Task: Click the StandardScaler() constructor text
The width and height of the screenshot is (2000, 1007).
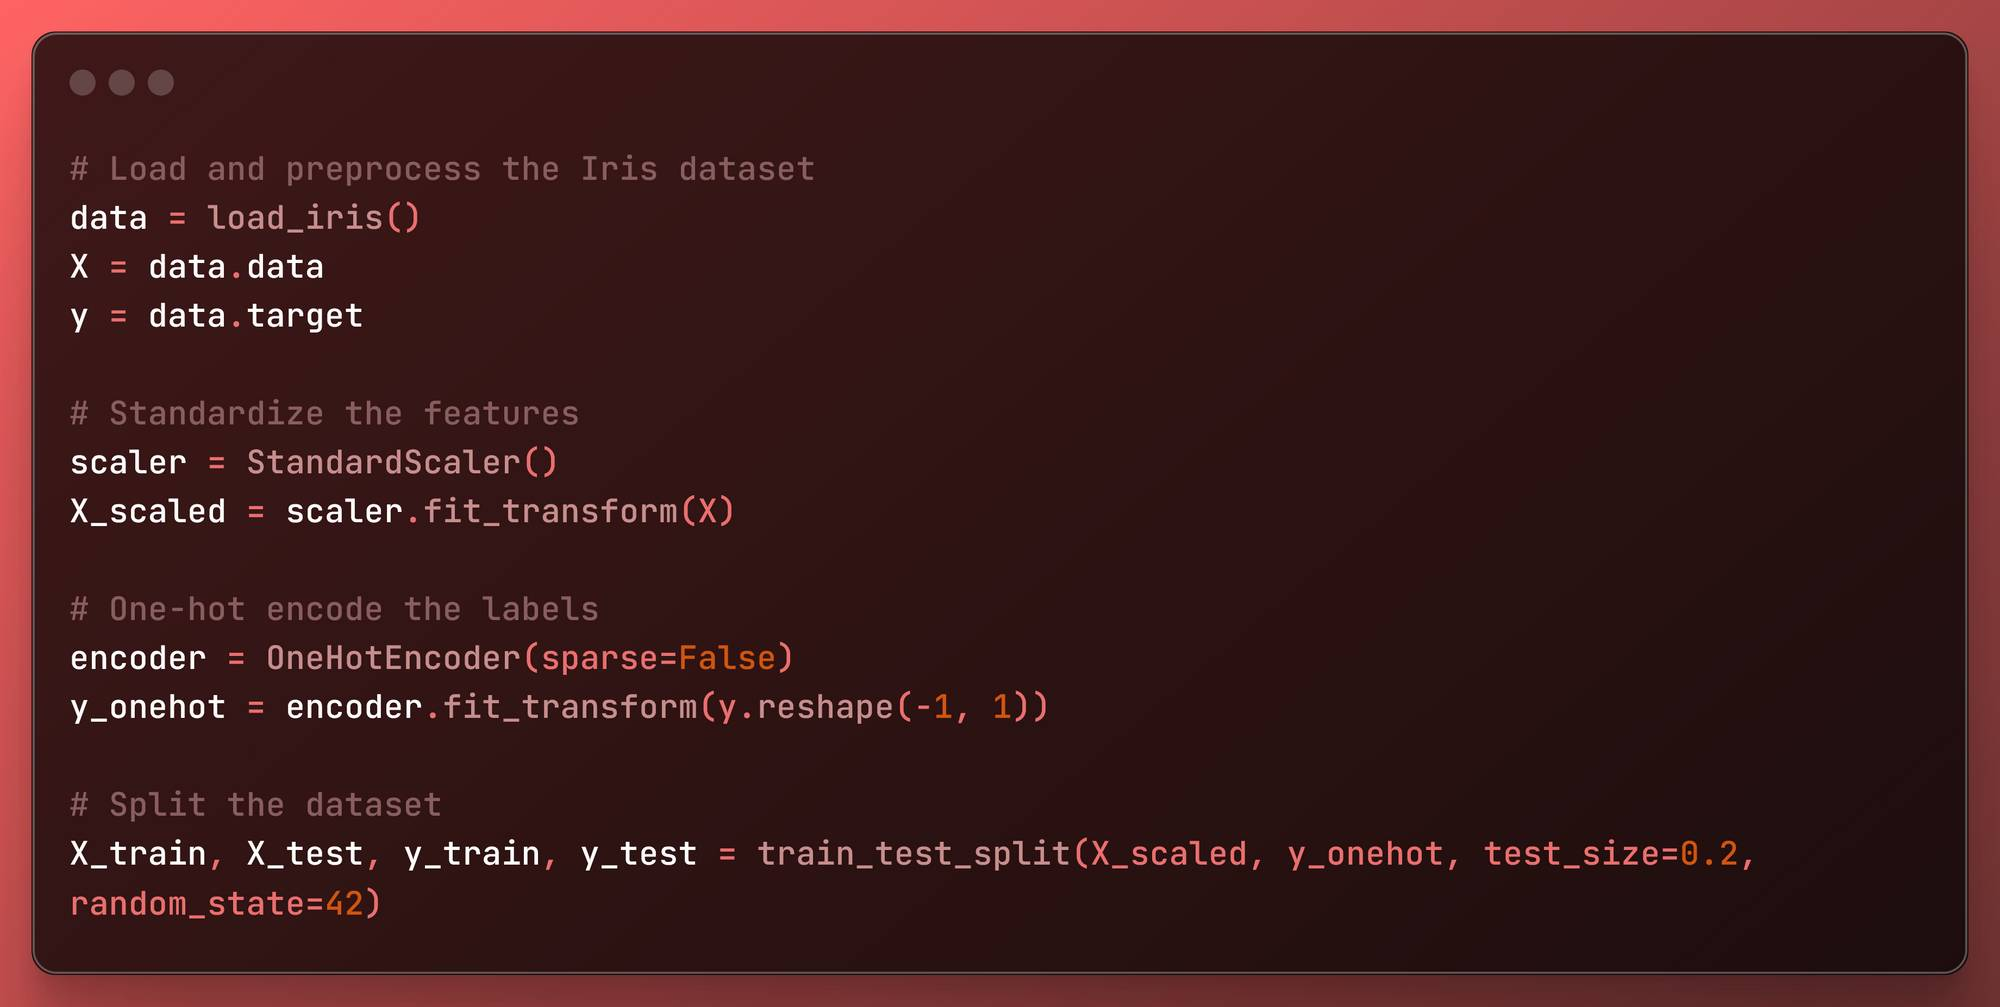Action: pos(402,462)
